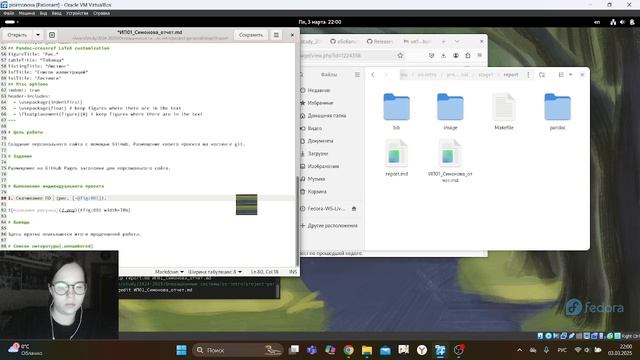The width and height of the screenshot is (640, 360).
Task: Open Документы in the Files sidebar
Action: coord(331,141)
